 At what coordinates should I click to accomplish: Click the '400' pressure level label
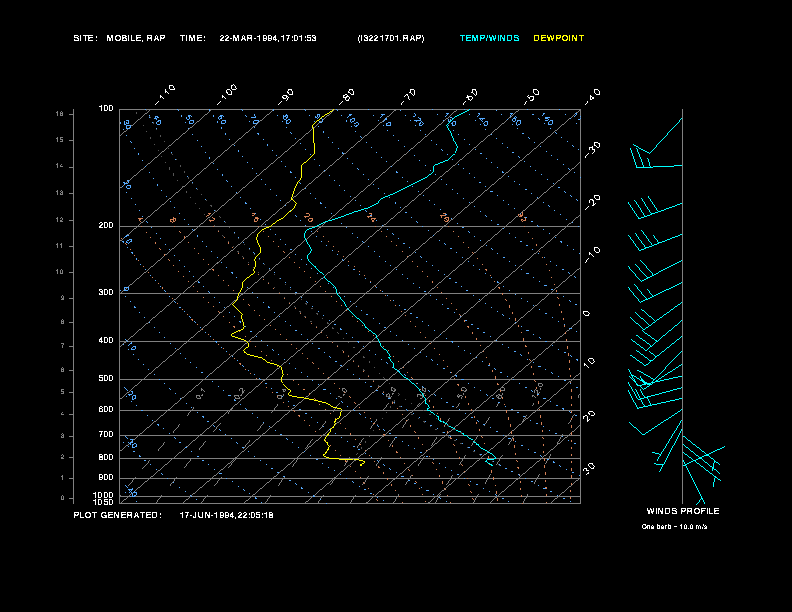pos(106,340)
